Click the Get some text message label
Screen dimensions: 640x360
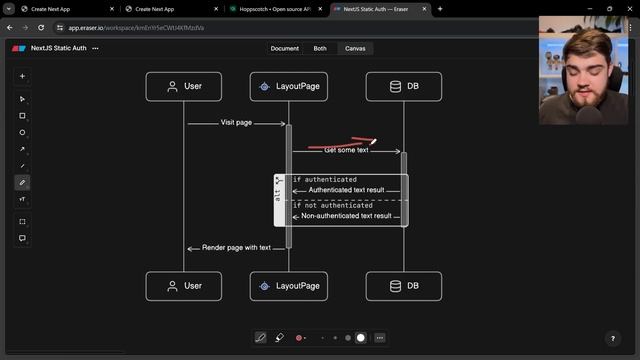pyautogui.click(x=346, y=150)
